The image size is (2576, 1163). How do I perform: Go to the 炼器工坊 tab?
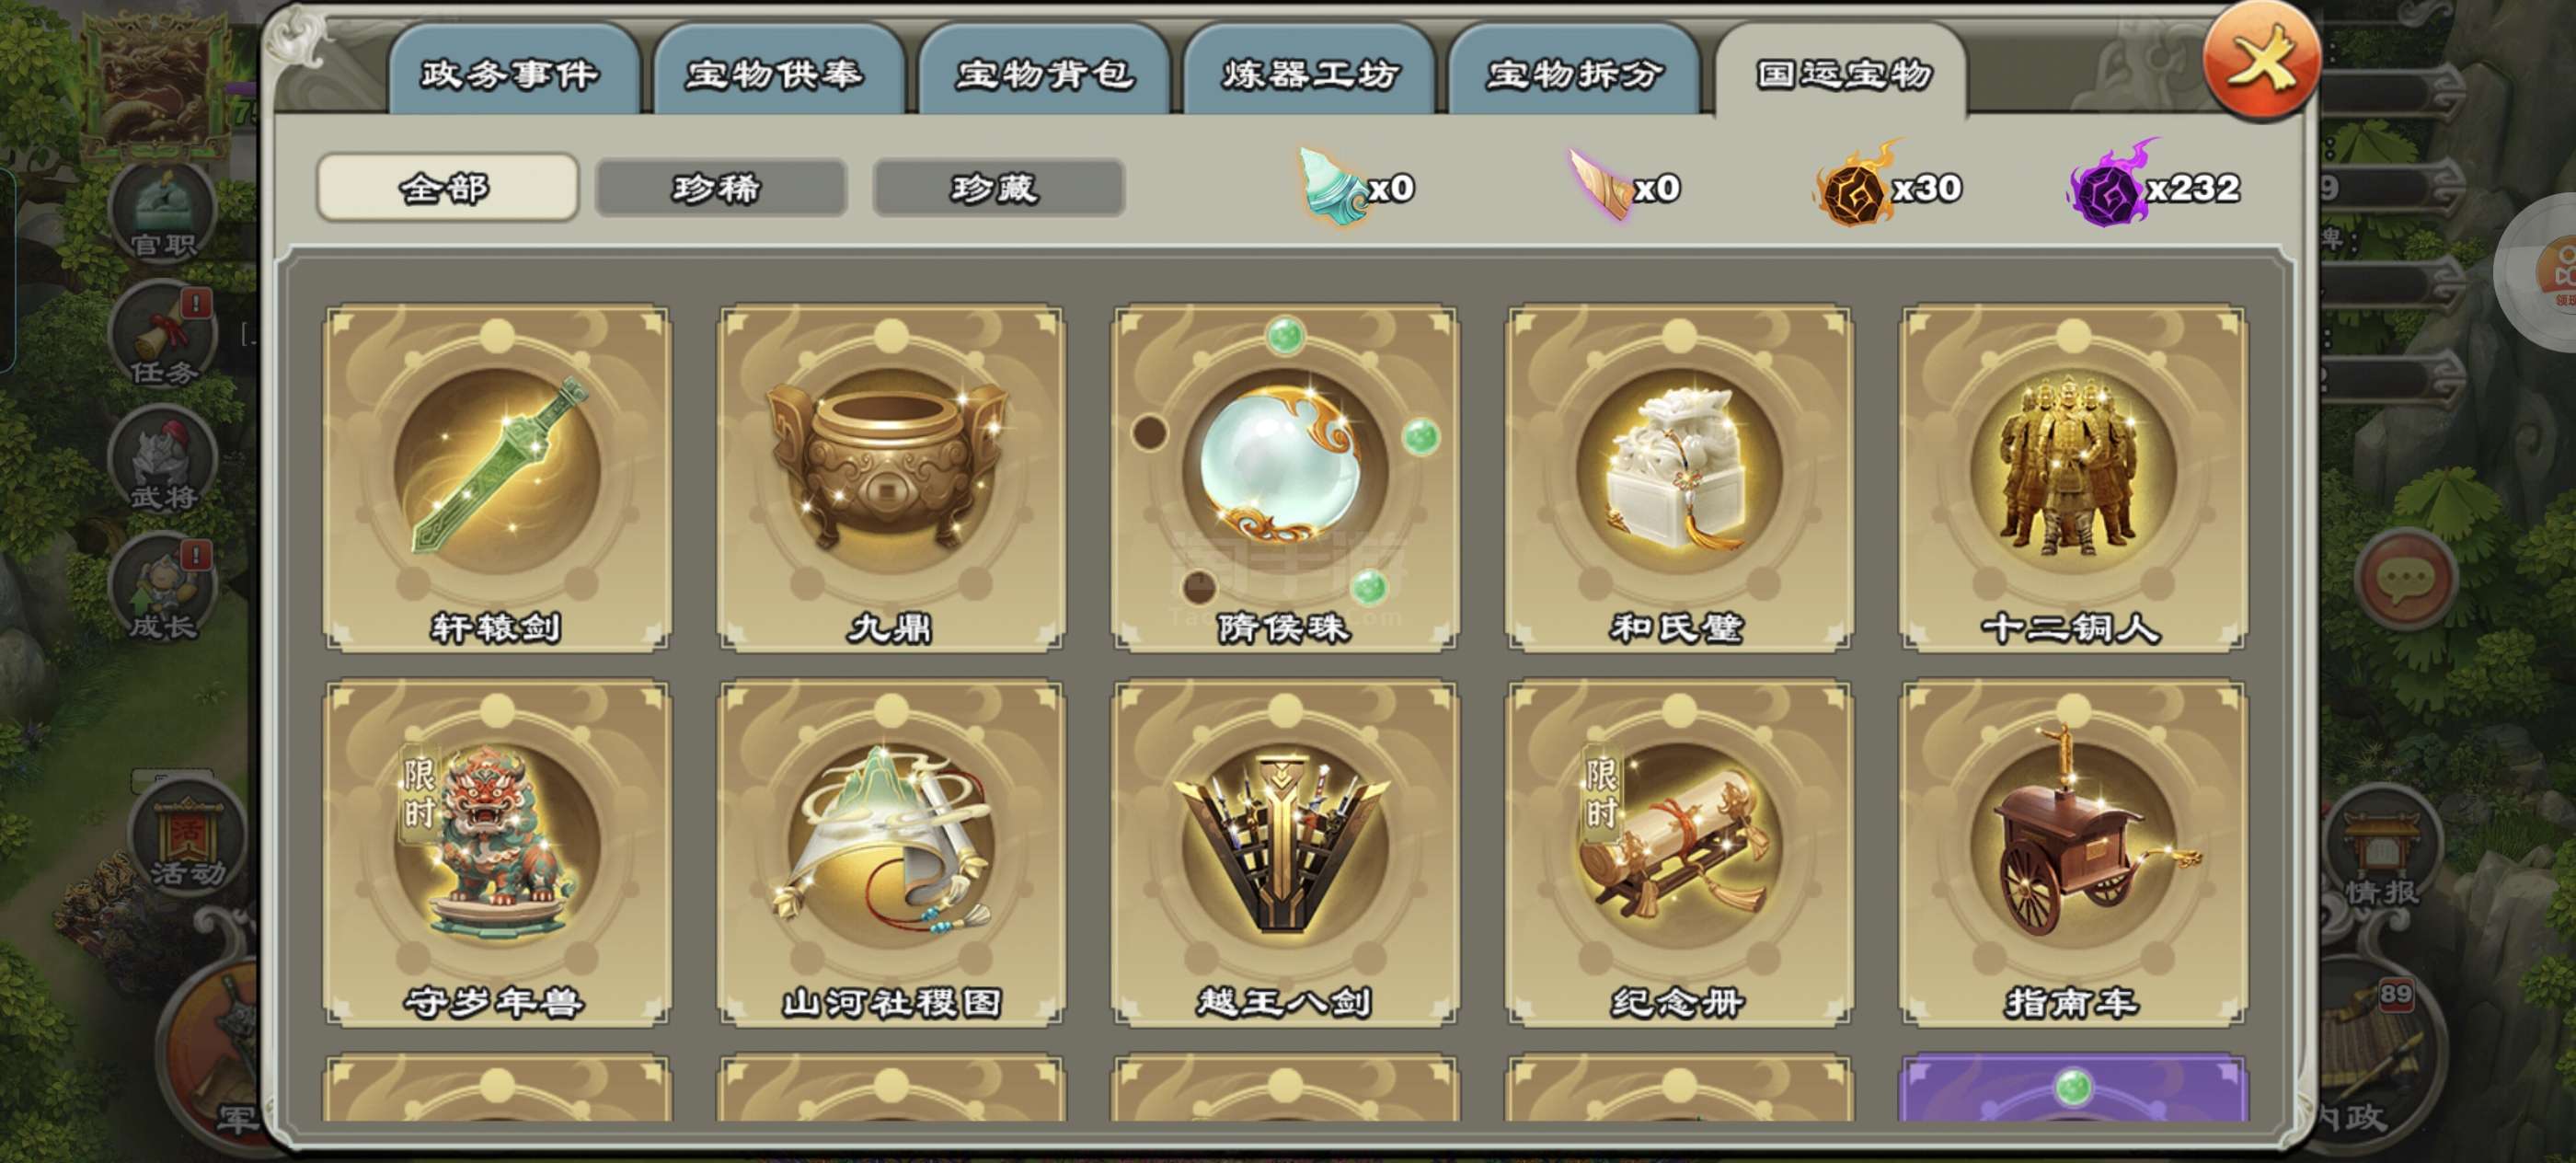tap(1309, 72)
